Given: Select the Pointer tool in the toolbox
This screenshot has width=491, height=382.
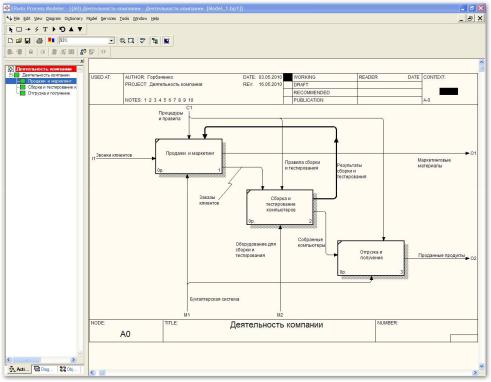Looking at the screenshot, I should (10, 29).
